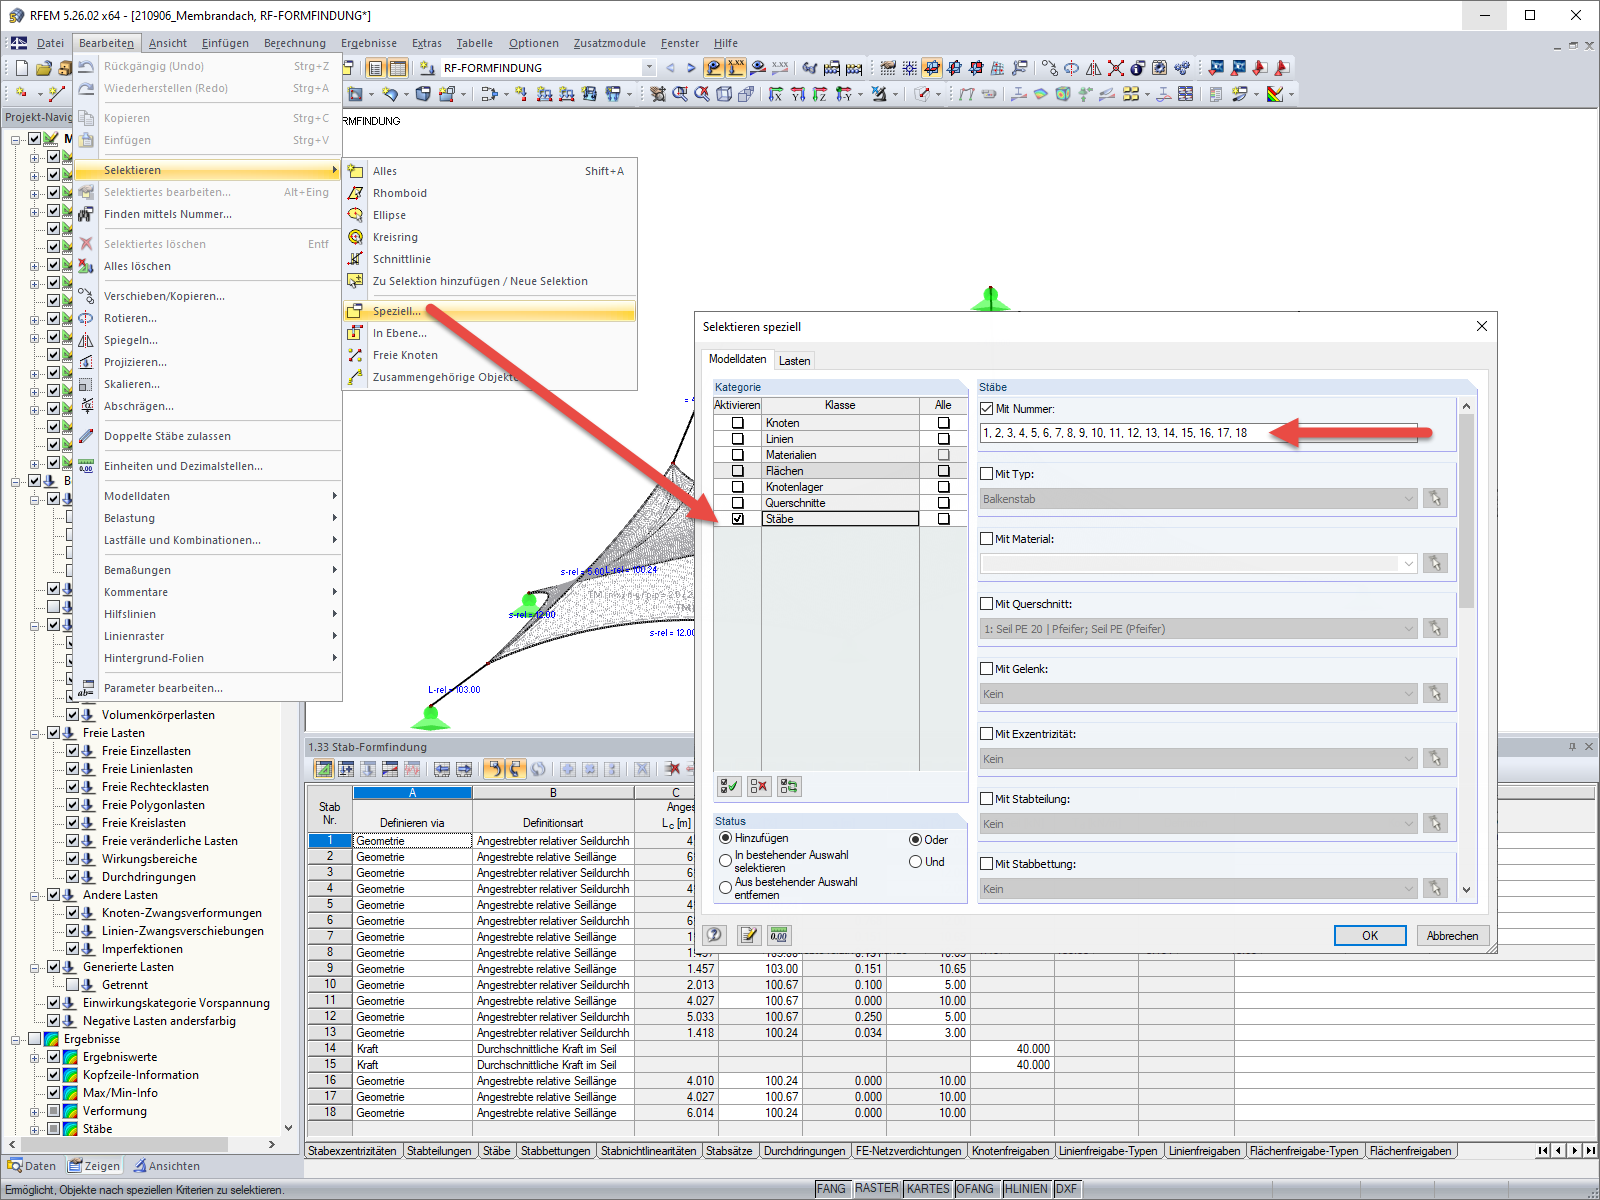Invert the category selection icon
1600x1200 pixels.
(789, 787)
